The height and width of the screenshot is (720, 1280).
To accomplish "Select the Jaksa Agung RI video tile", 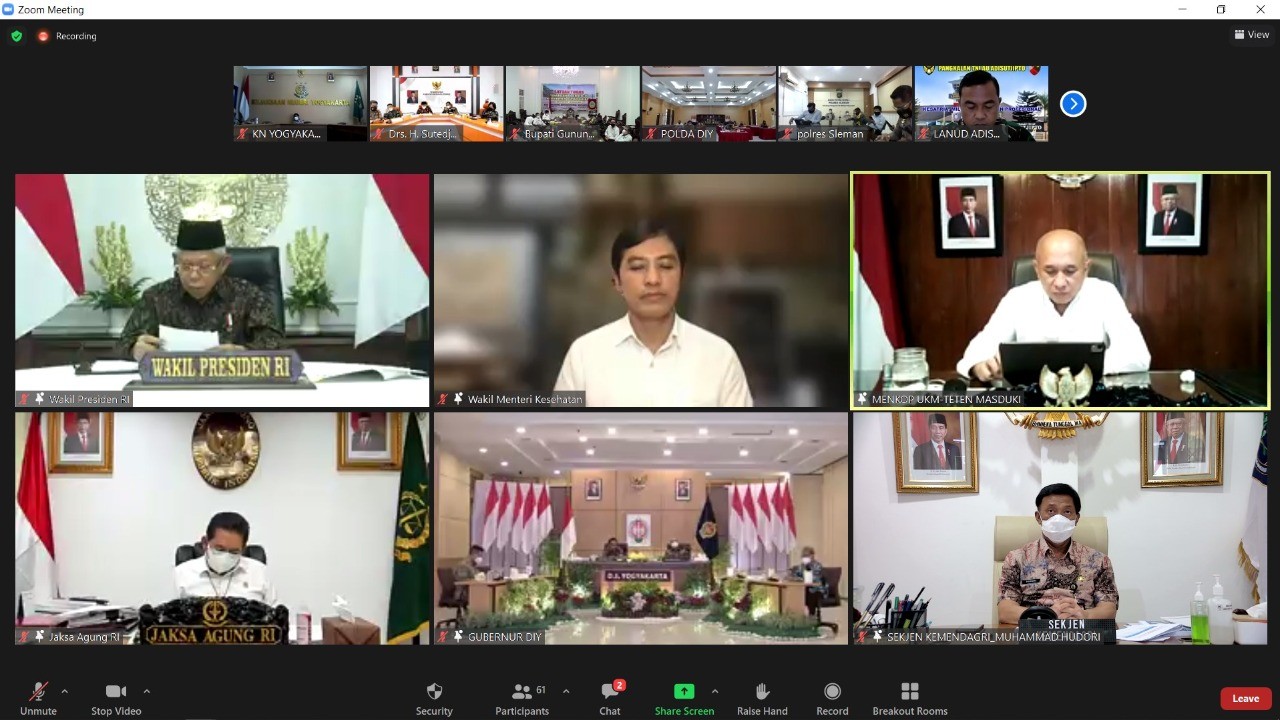I will (222, 528).
